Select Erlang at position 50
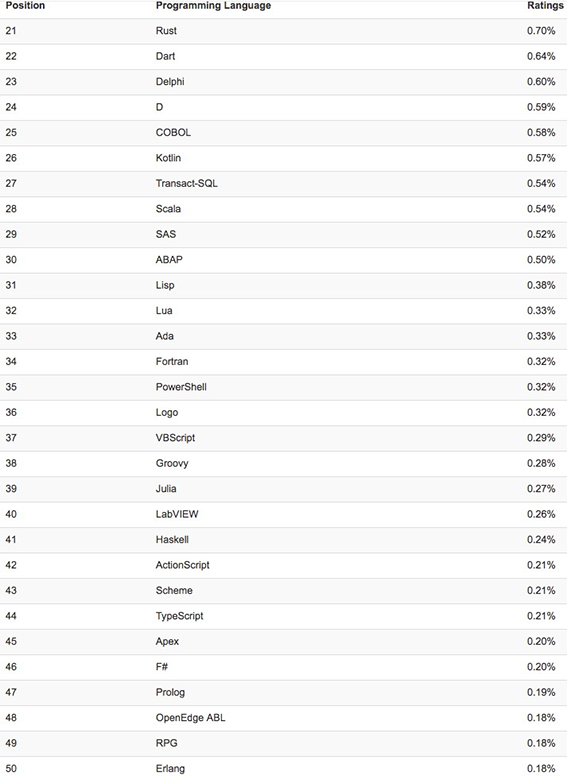 pos(170,769)
